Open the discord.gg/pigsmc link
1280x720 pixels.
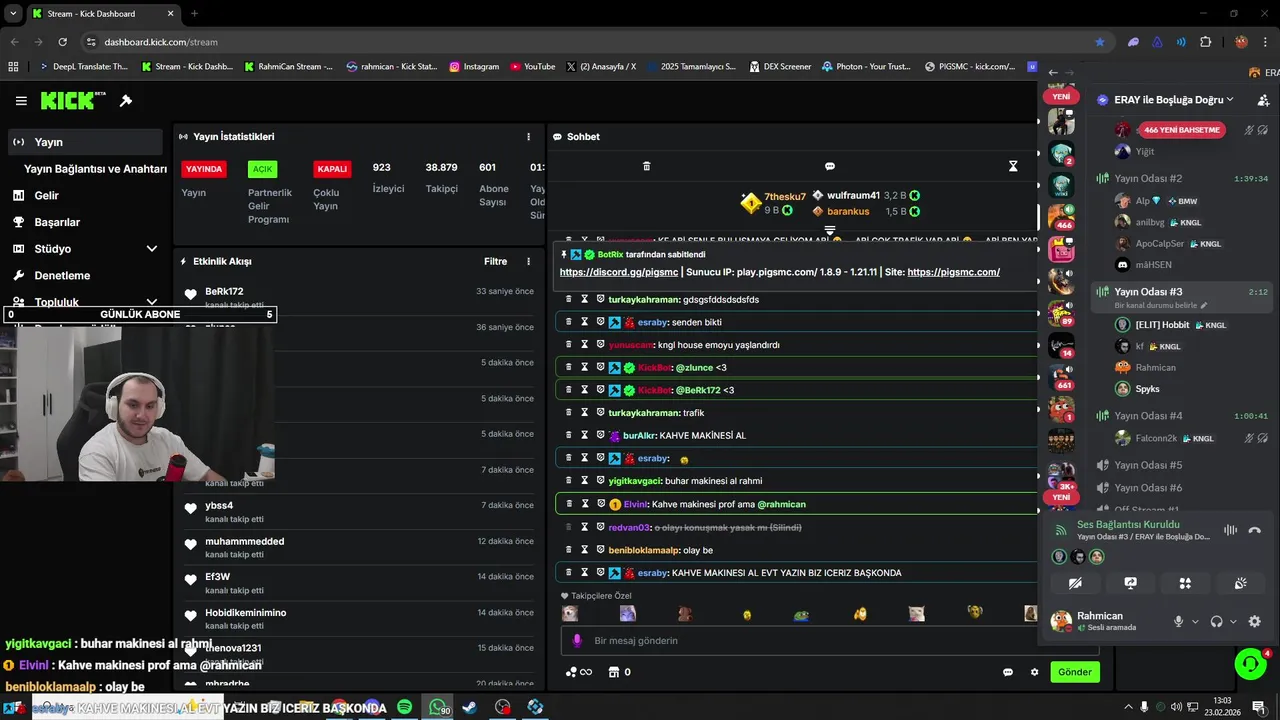point(620,272)
